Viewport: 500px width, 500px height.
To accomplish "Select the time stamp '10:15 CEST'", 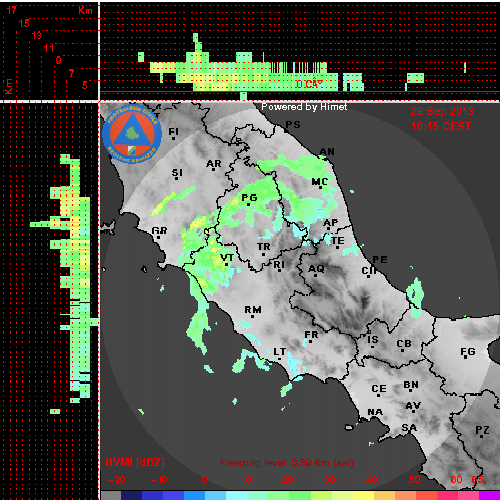I will (441, 126).
